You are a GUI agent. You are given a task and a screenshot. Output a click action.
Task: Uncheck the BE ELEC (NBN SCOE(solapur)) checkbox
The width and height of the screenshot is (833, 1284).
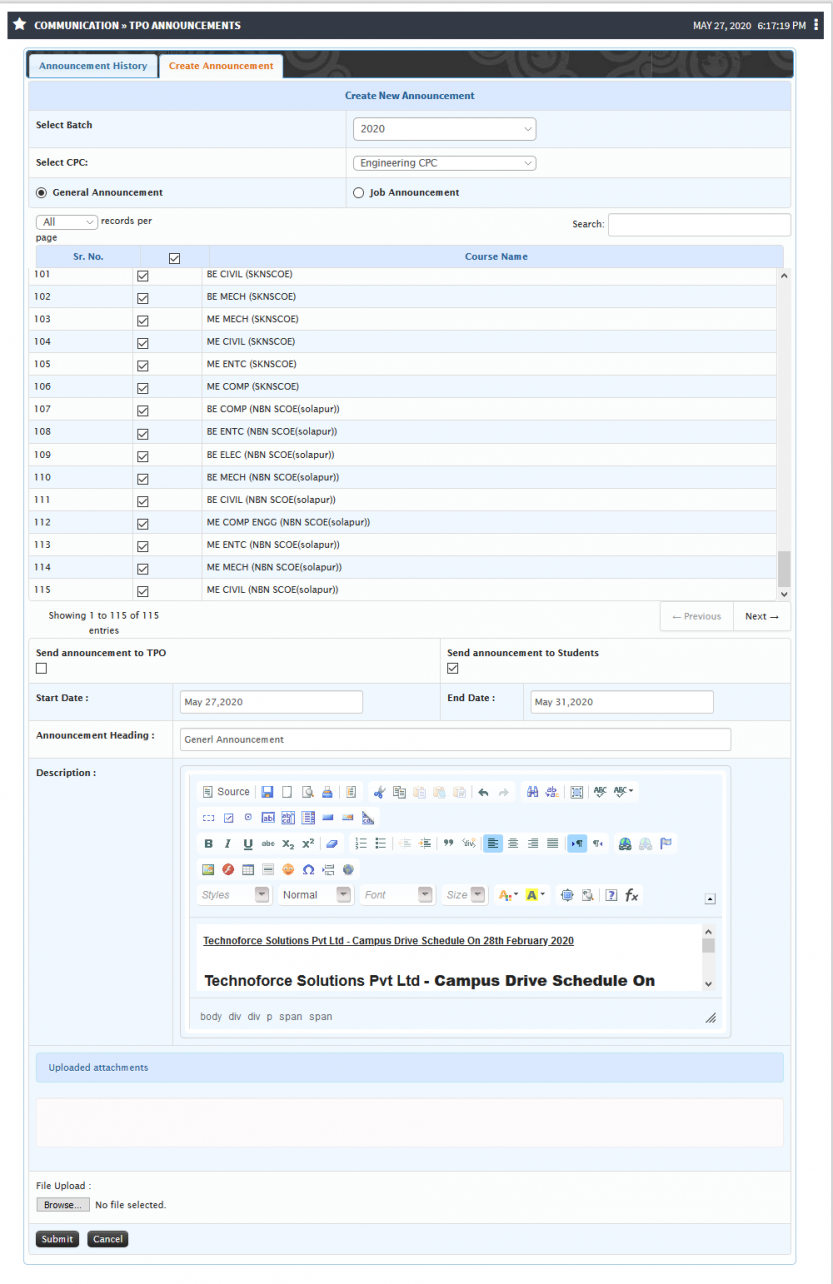coord(142,456)
